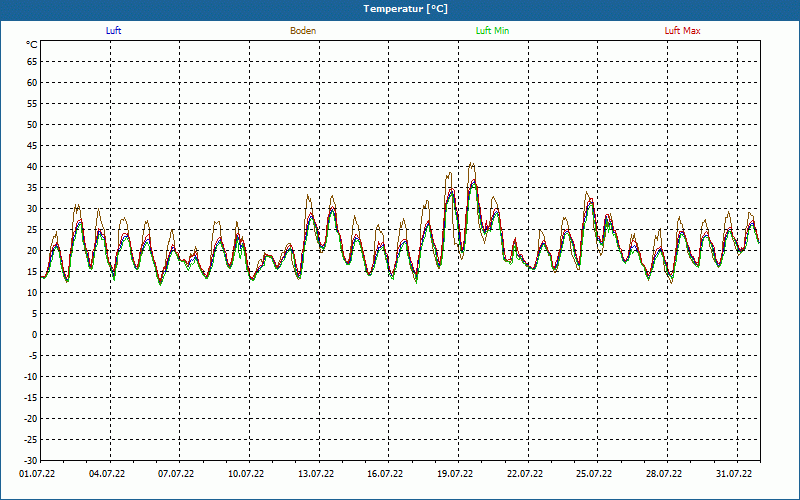Click the highest Boden peak above 40°C
Screen dimensions: 800x500
472,164
